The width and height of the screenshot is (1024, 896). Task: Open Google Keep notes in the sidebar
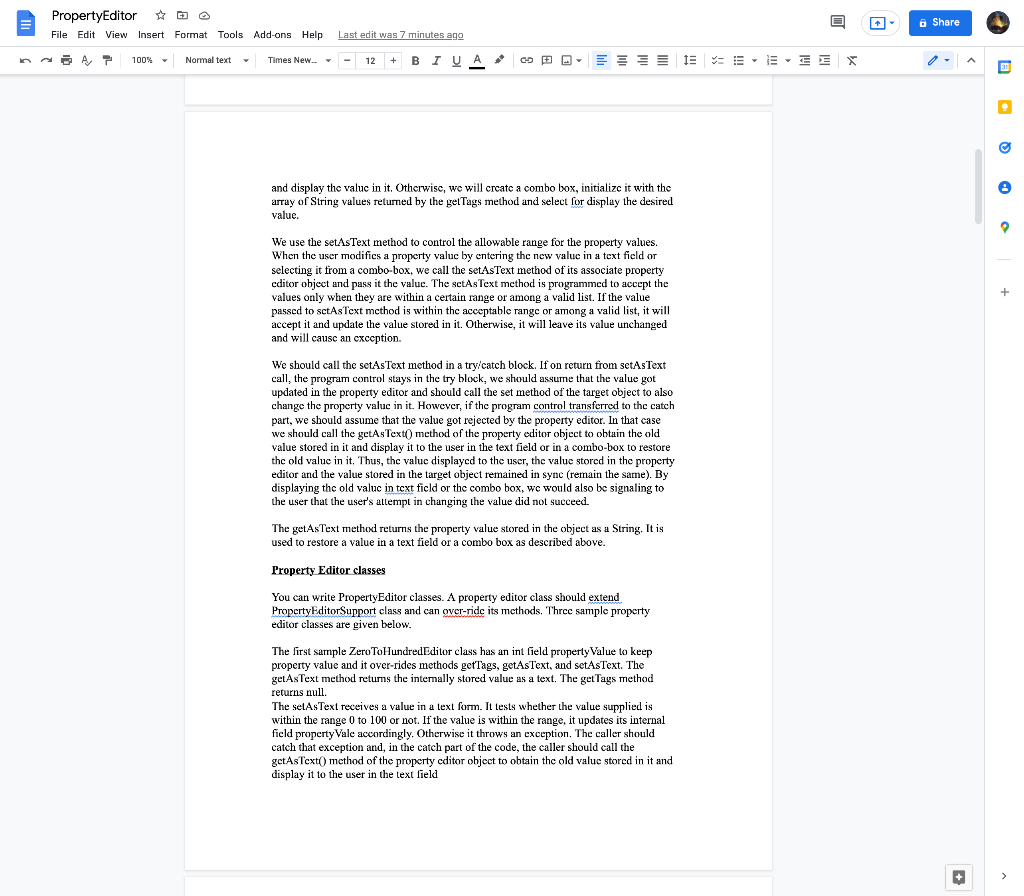click(x=1005, y=107)
